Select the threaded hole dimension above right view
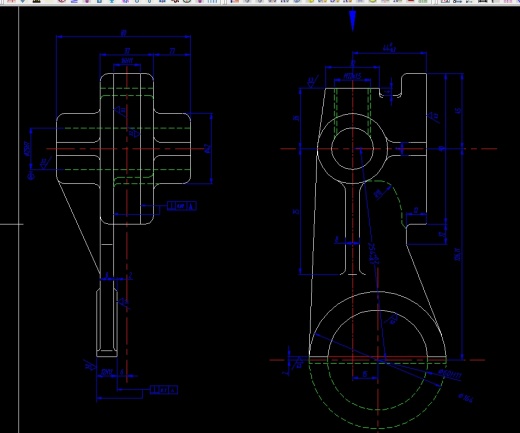 (x=352, y=76)
